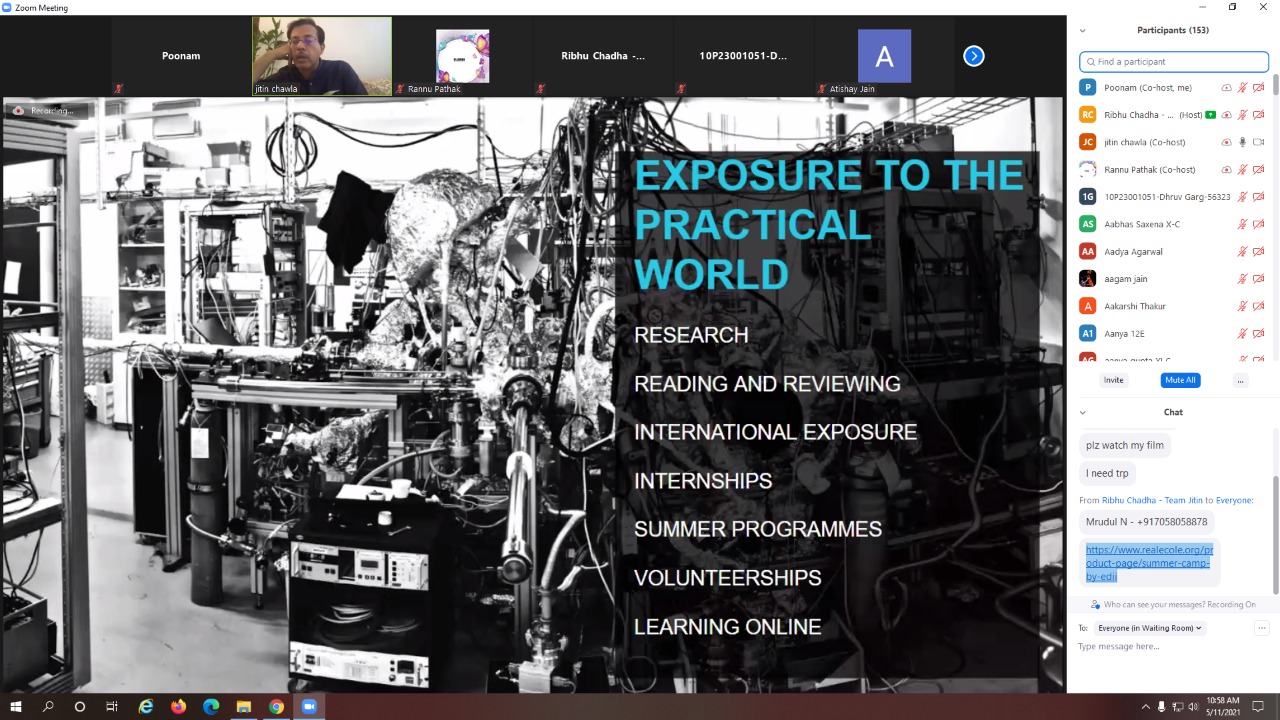
Task: Show next video thumbnails with arrow button
Action: 974,56
